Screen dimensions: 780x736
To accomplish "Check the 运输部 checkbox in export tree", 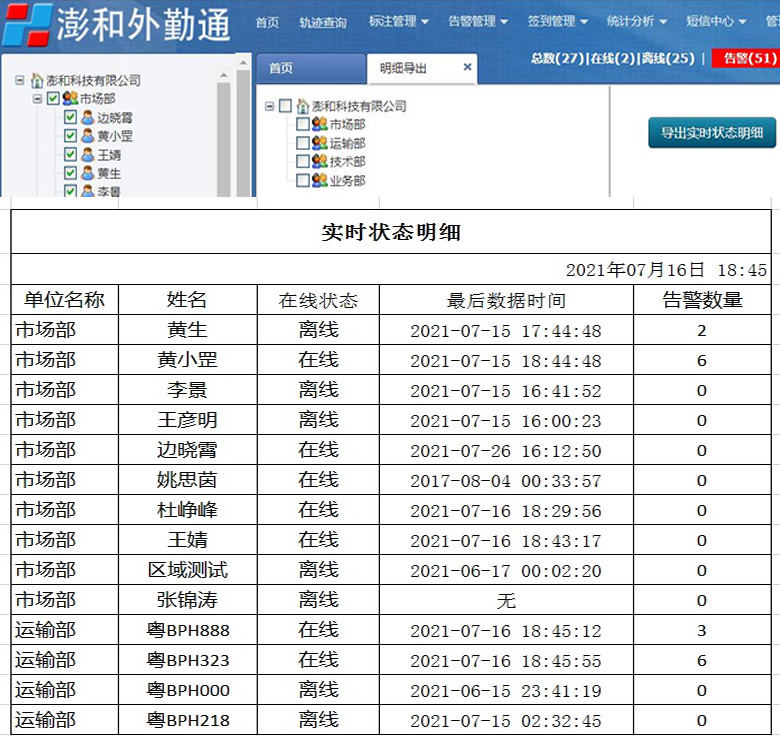I will point(302,143).
